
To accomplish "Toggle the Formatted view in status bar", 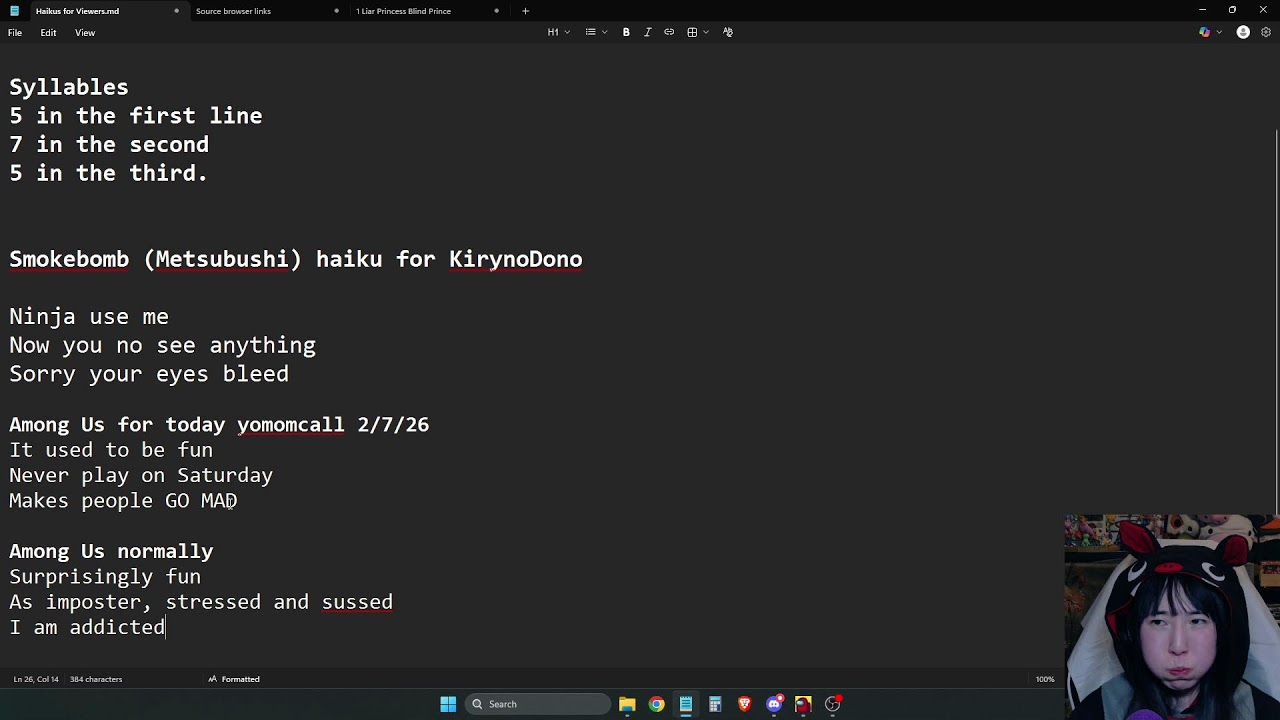I will 234,679.
